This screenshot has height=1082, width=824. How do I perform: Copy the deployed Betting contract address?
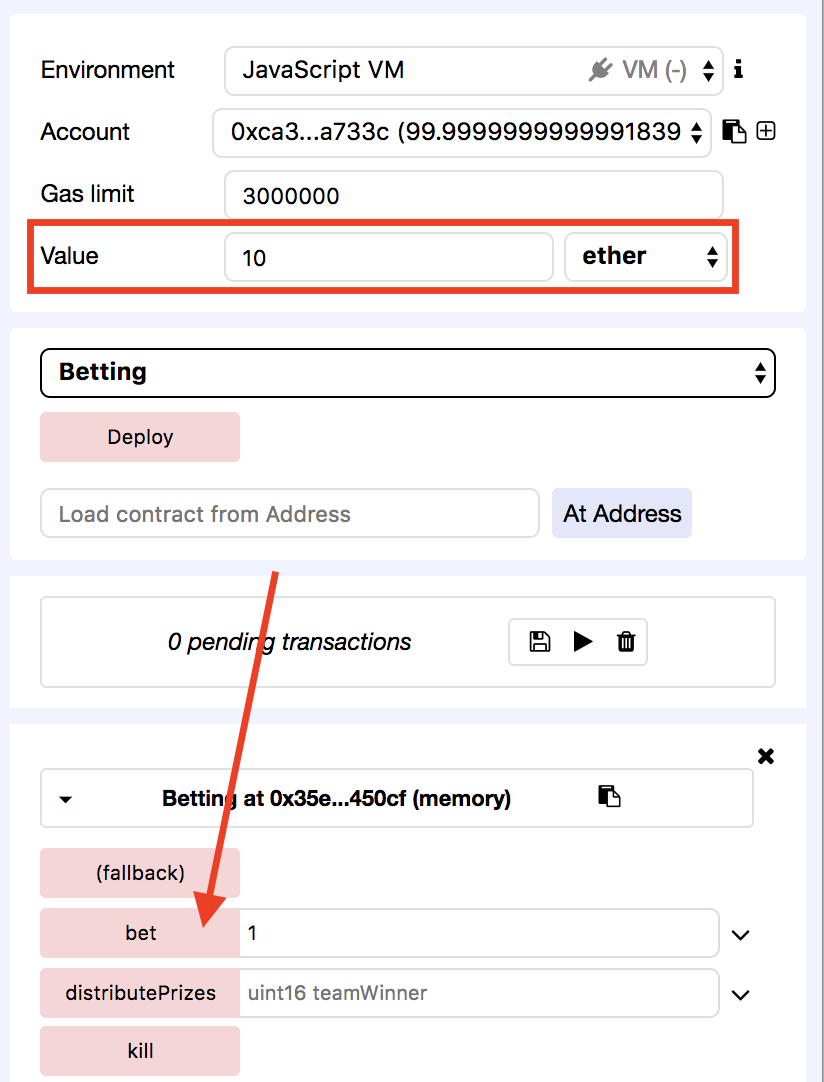pos(609,796)
